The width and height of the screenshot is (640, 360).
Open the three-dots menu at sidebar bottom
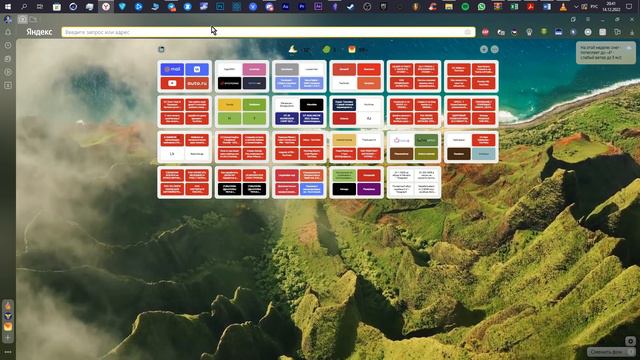click(x=8, y=351)
